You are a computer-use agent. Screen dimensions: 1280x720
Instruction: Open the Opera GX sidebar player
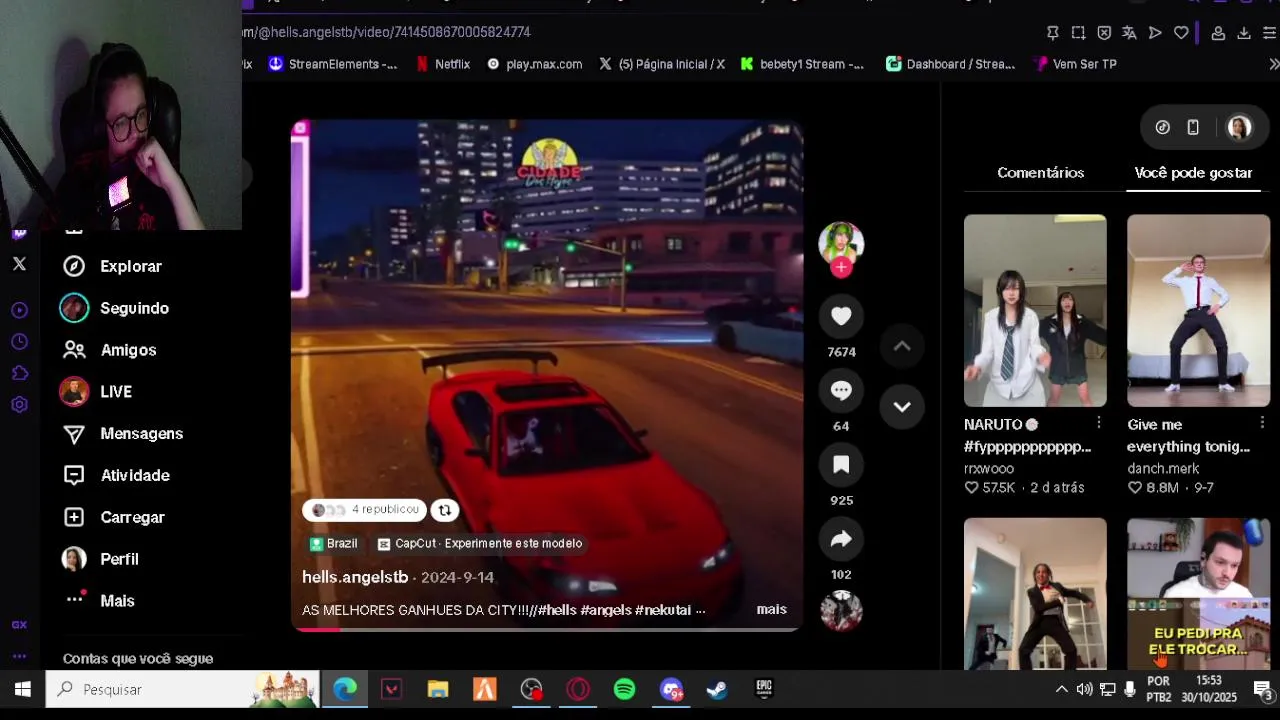pyautogui.click(x=19, y=310)
